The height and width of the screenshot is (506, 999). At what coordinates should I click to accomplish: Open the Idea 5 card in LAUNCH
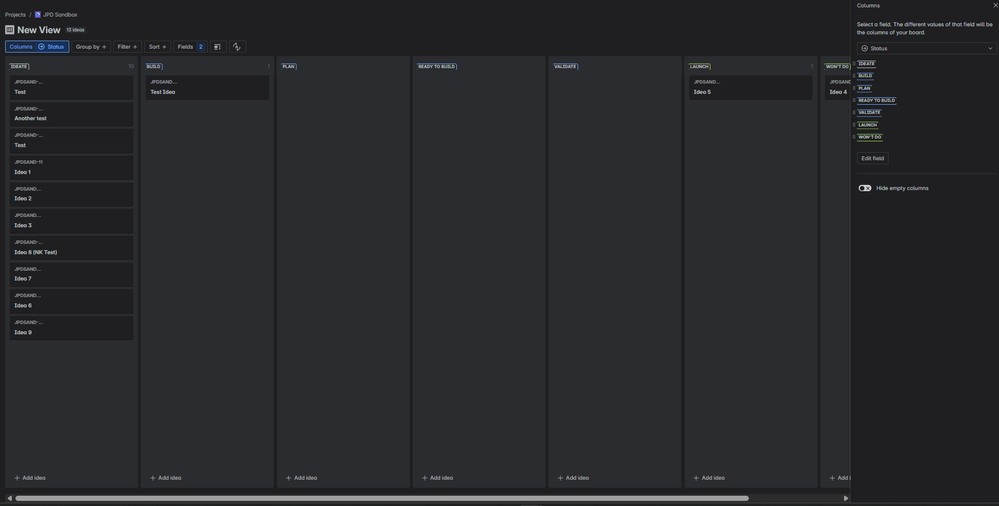click(751, 87)
